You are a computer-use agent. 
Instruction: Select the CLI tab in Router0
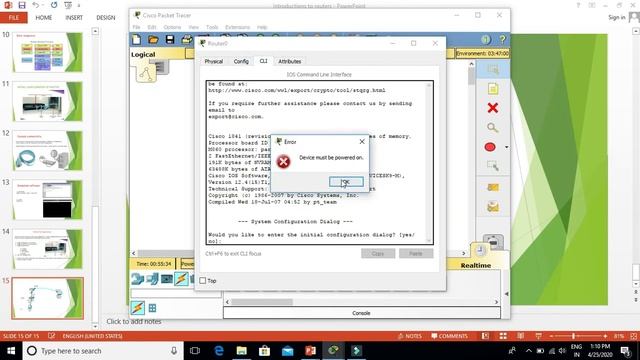pyautogui.click(x=263, y=61)
